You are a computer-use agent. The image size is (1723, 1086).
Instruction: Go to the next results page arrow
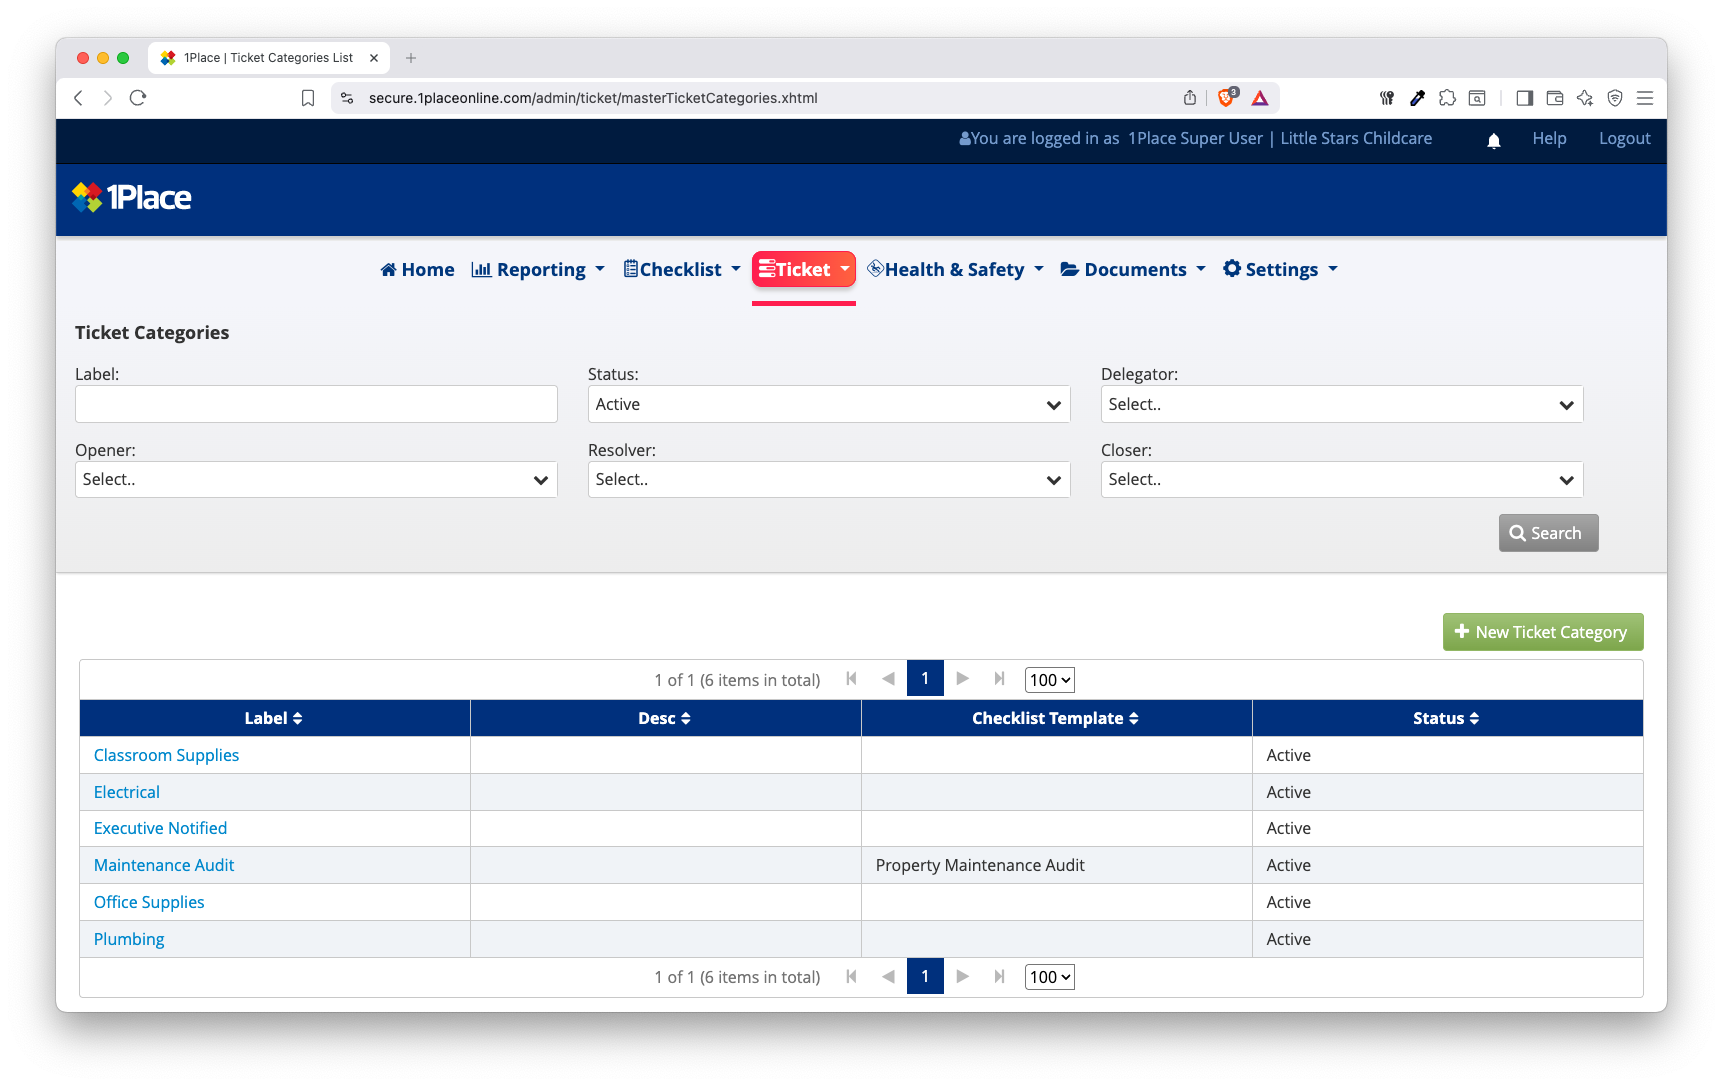point(962,679)
